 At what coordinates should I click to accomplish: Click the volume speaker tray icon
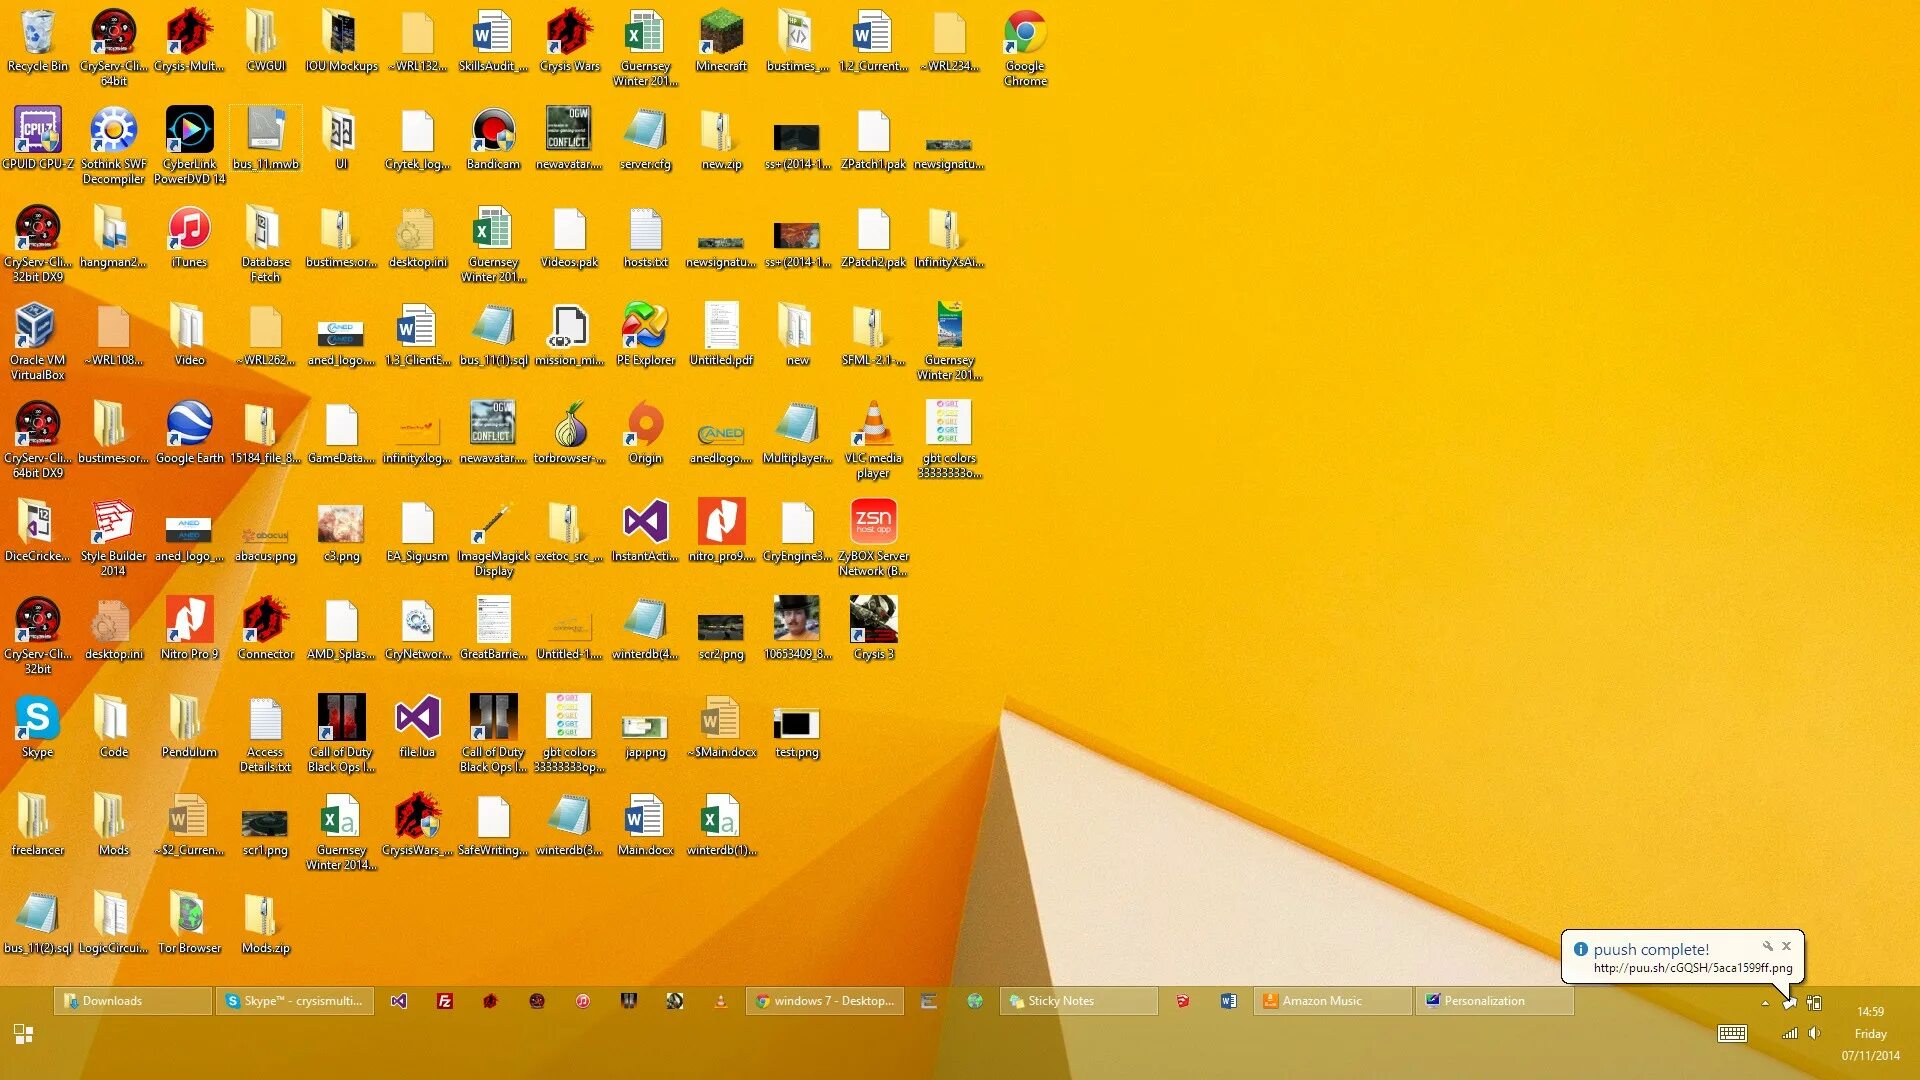[1814, 1034]
